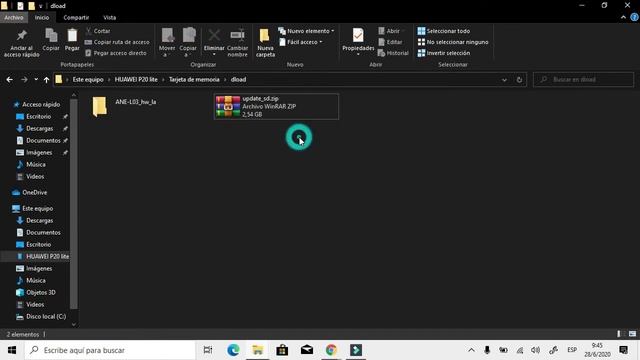Viewport: 640px width, 360px height.
Task: Open pinned Descargas under Acceso rápido
Action: click(x=39, y=129)
